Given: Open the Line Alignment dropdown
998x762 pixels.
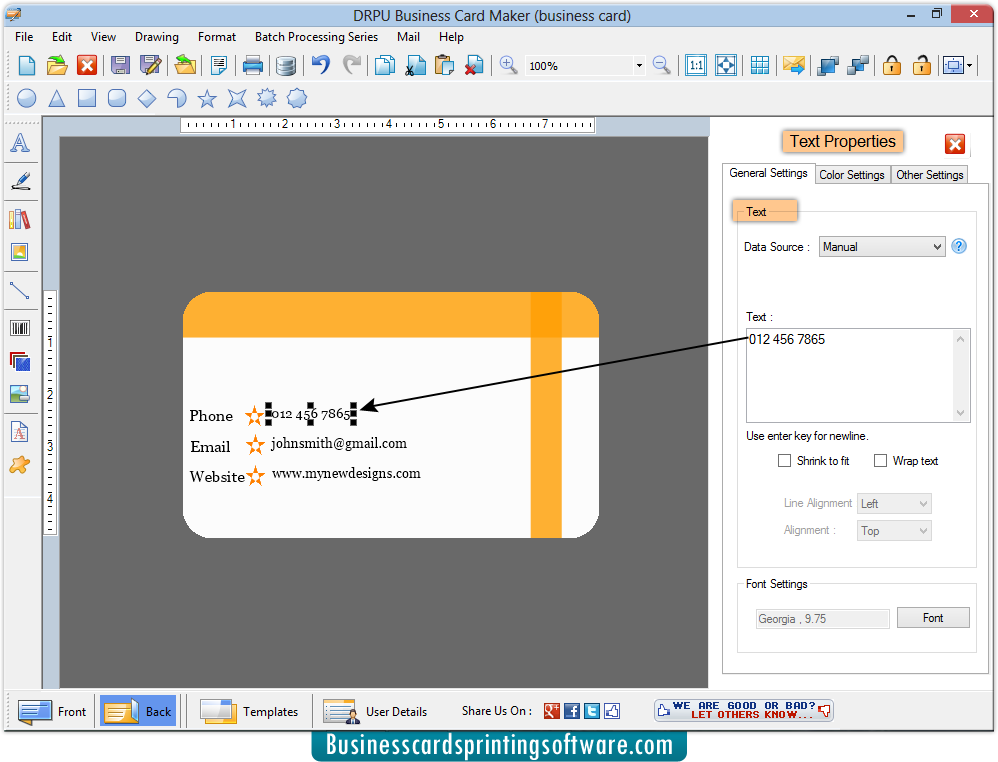Looking at the screenshot, I should [x=893, y=503].
